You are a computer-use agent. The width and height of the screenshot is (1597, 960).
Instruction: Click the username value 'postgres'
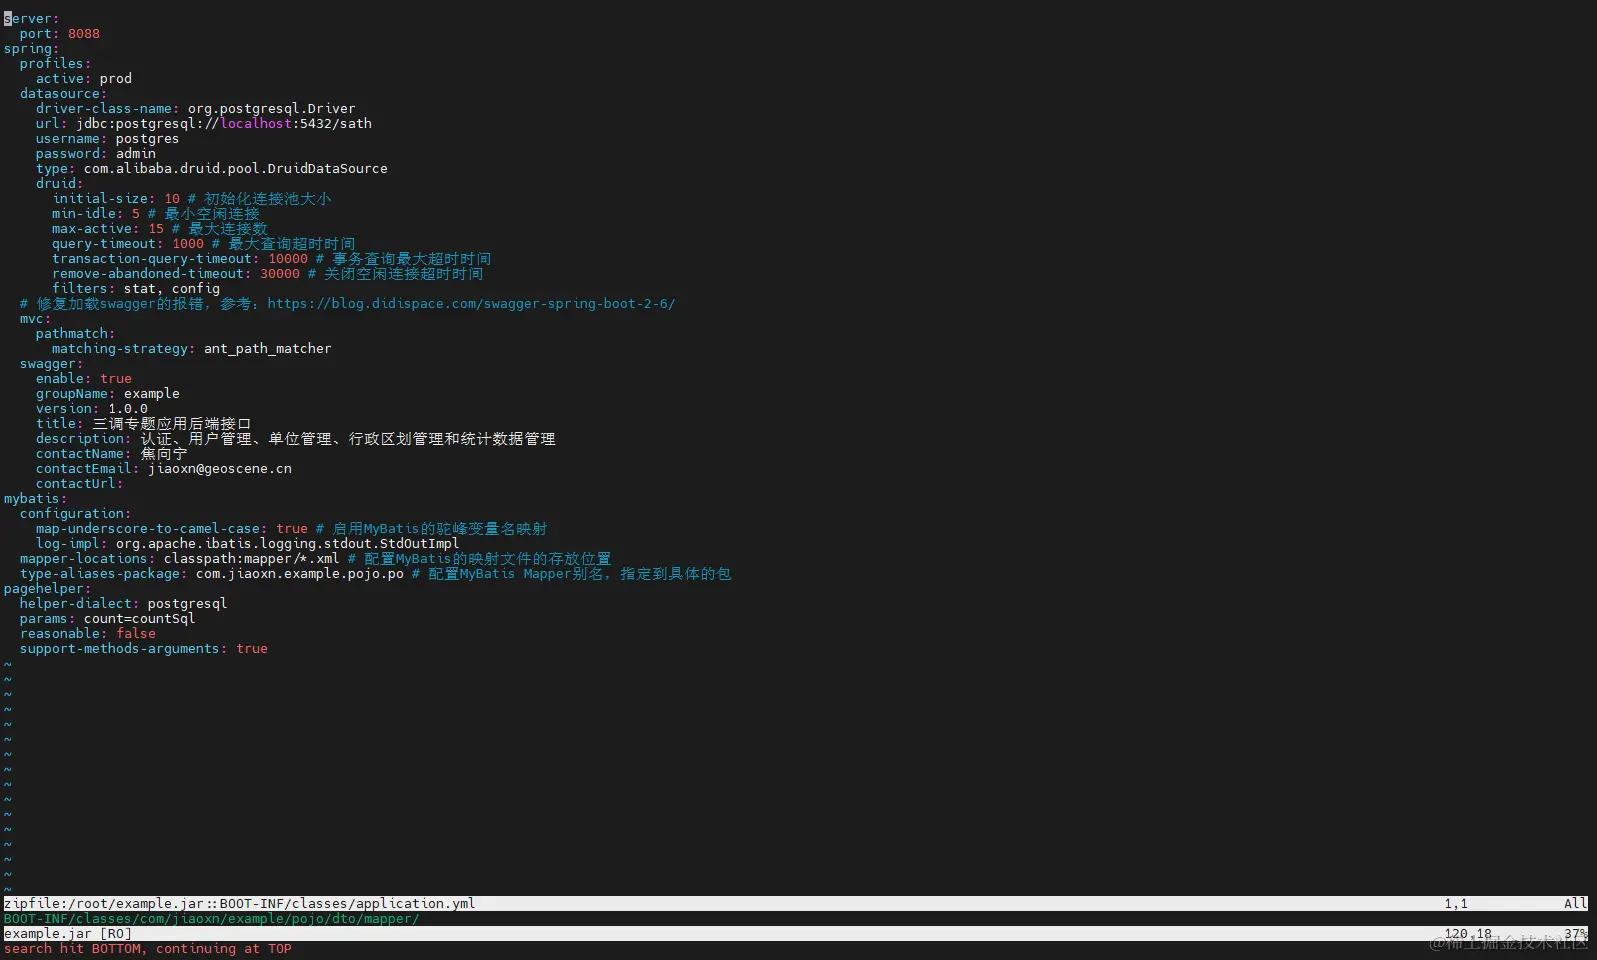[148, 139]
